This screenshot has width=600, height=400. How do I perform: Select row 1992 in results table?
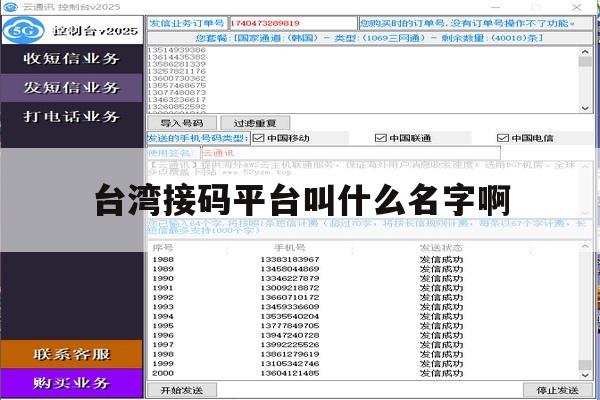364,297
